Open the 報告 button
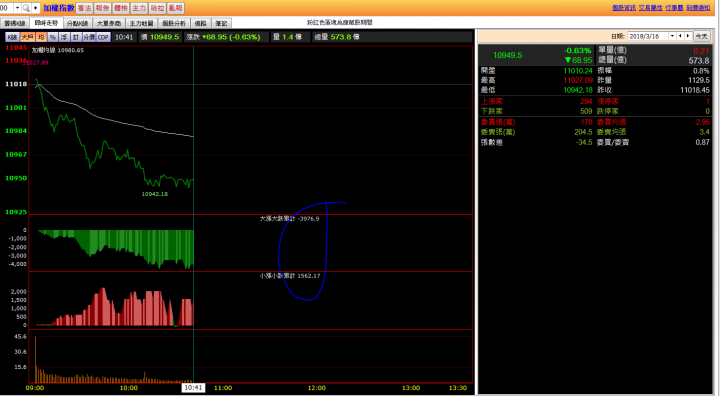The height and width of the screenshot is (396, 720). point(102,8)
